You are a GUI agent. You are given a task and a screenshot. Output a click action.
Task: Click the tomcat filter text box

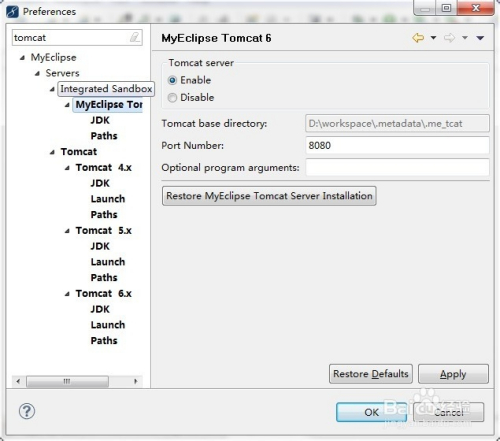click(x=77, y=37)
